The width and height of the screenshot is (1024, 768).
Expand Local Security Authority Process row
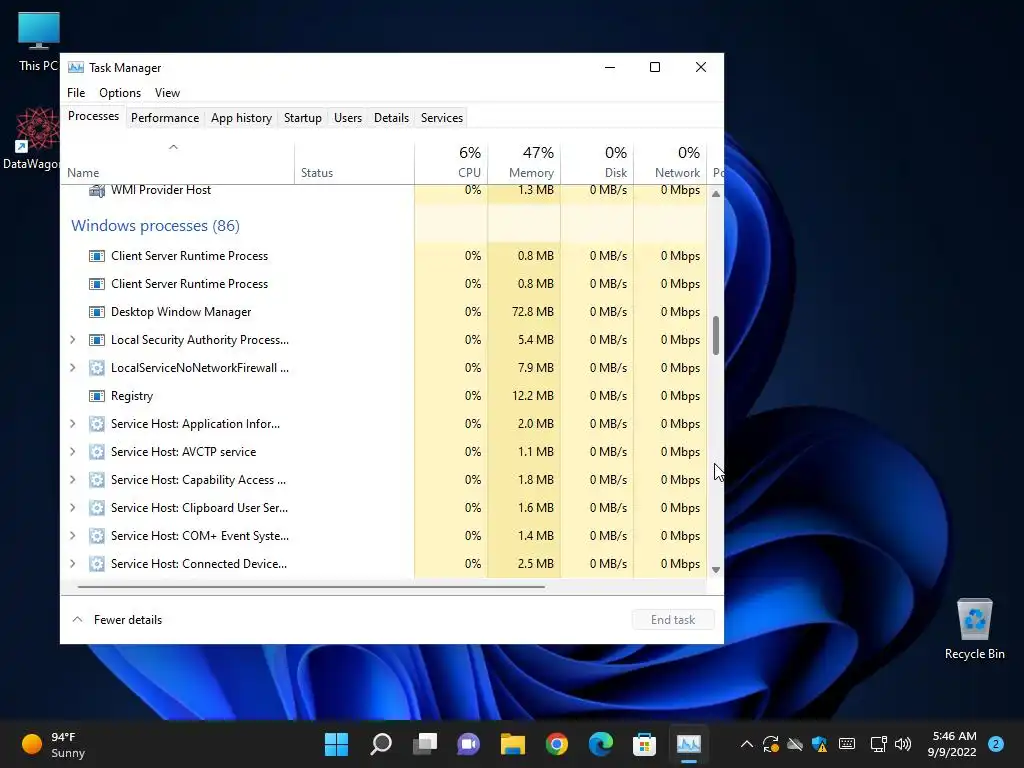(72, 340)
